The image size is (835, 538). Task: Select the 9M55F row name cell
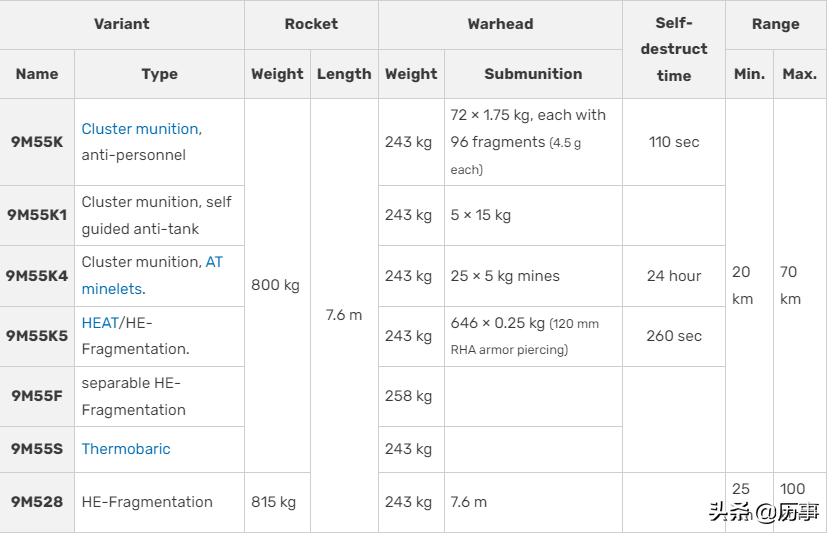[37, 396]
